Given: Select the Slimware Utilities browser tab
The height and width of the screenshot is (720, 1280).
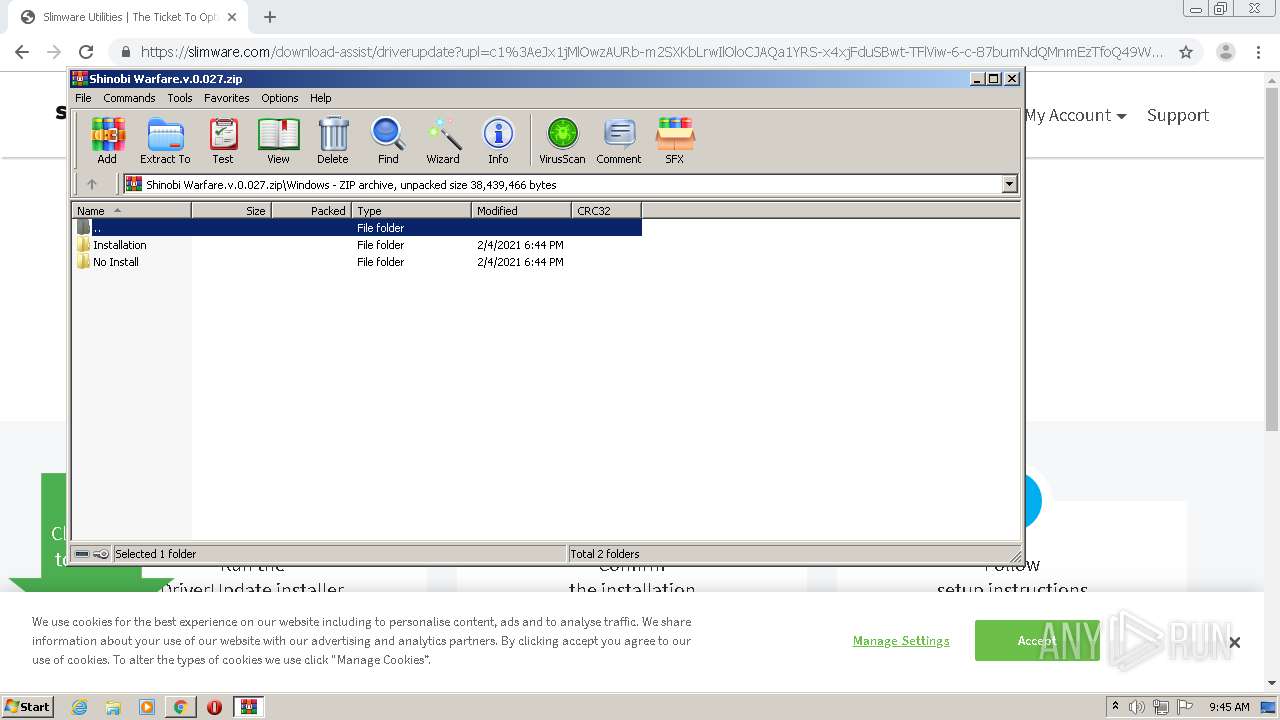Looking at the screenshot, I should click(128, 17).
